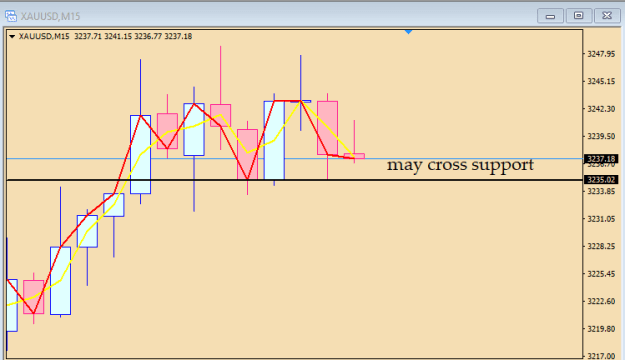Click the XAUUSD,M15 chart window icon

click(x=11, y=16)
